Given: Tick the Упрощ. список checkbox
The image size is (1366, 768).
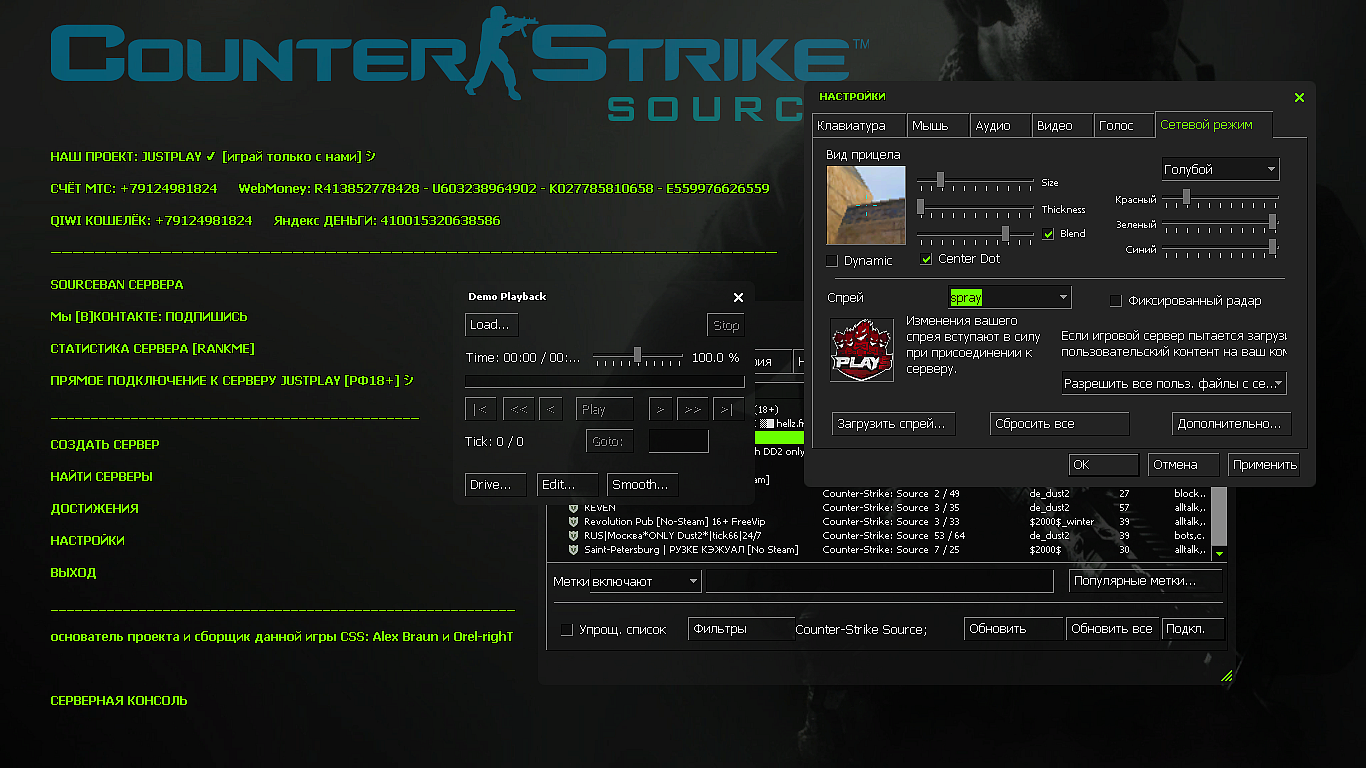Looking at the screenshot, I should tap(567, 630).
